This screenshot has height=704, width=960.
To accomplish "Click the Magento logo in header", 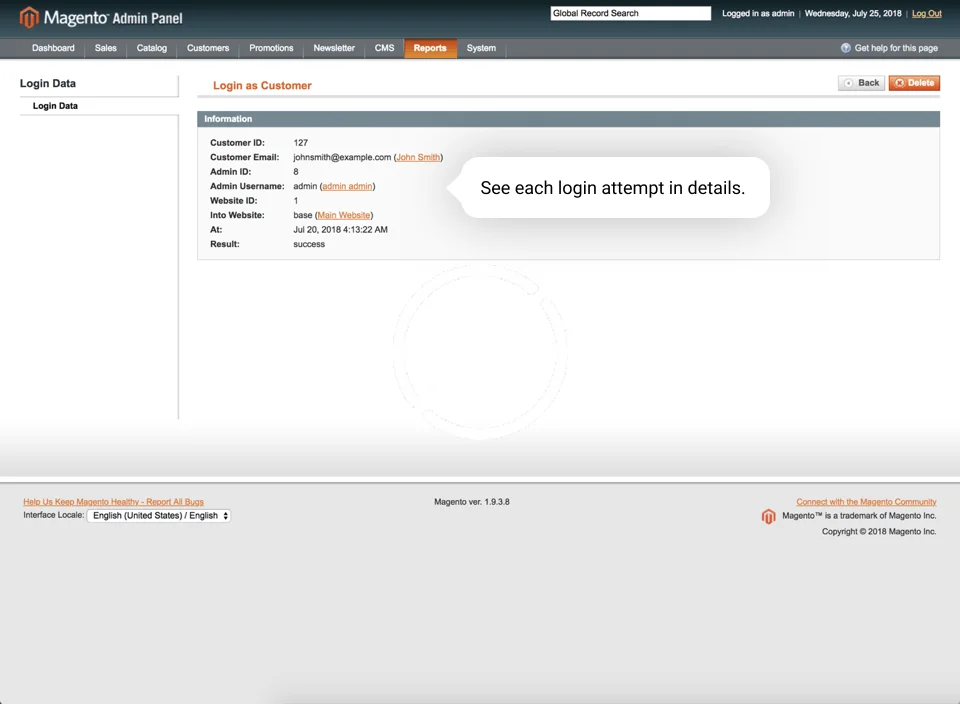I will click(x=100, y=17).
